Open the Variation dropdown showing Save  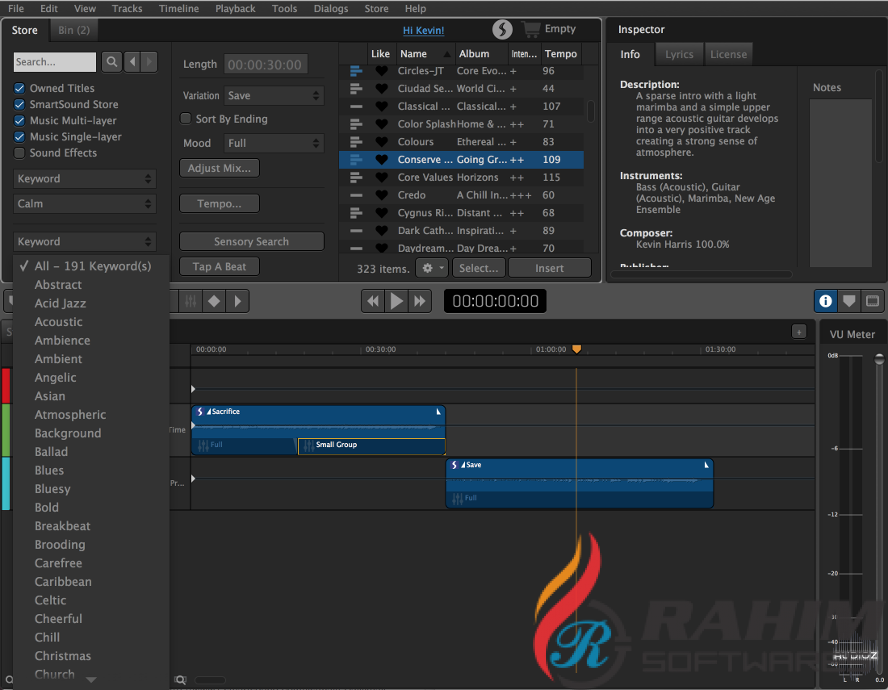pyautogui.click(x=274, y=96)
